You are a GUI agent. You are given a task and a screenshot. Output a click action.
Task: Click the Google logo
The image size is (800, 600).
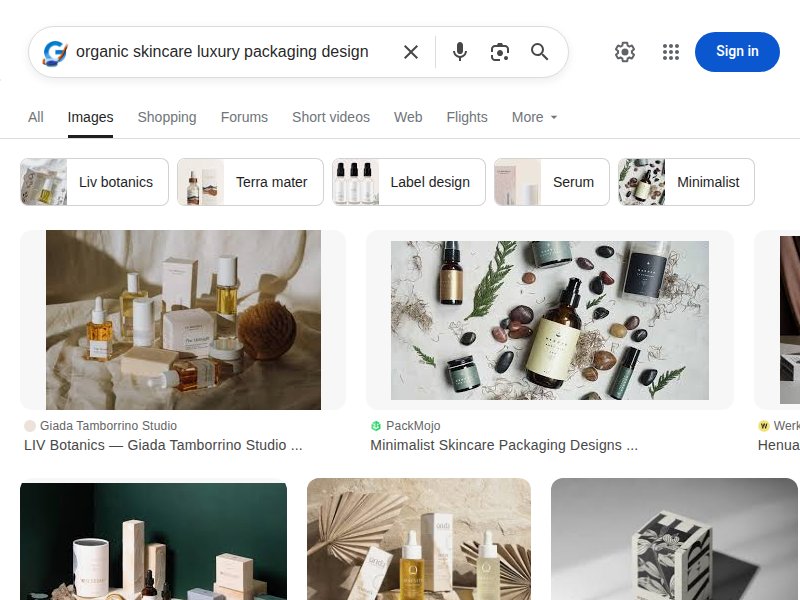(x=52, y=51)
